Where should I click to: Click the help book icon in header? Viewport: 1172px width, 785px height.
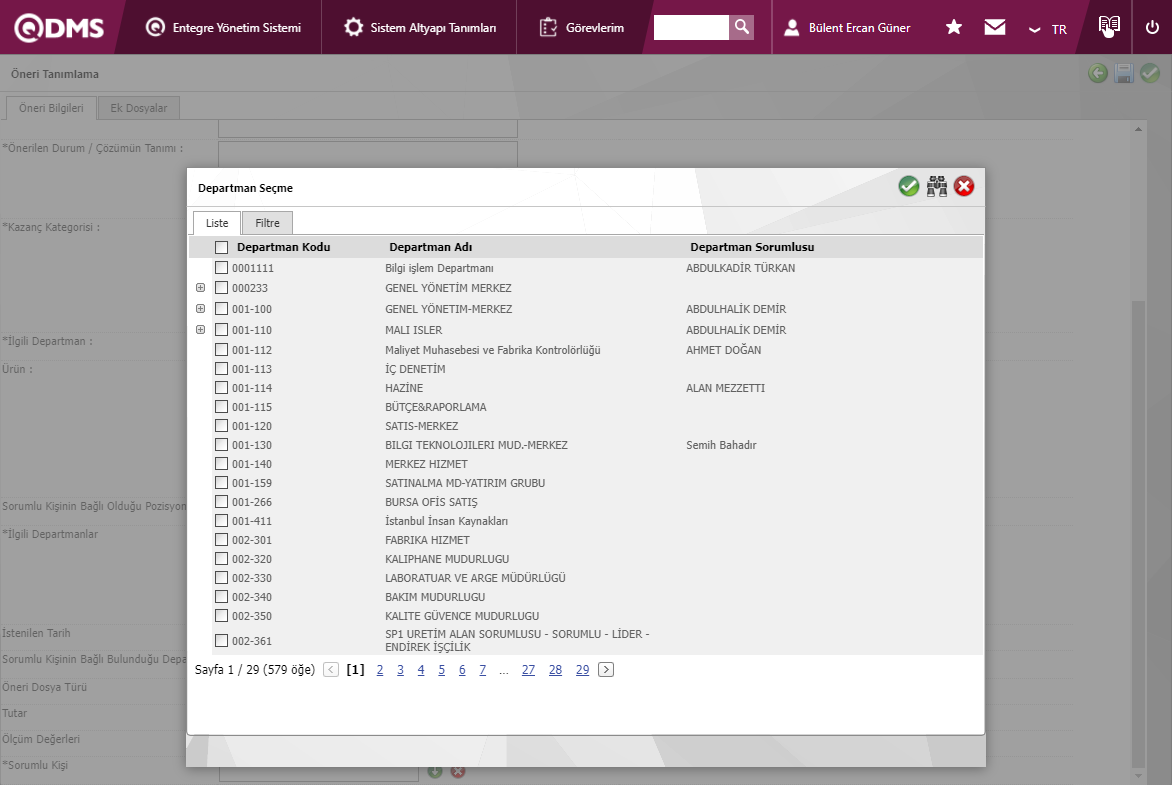(1107, 27)
